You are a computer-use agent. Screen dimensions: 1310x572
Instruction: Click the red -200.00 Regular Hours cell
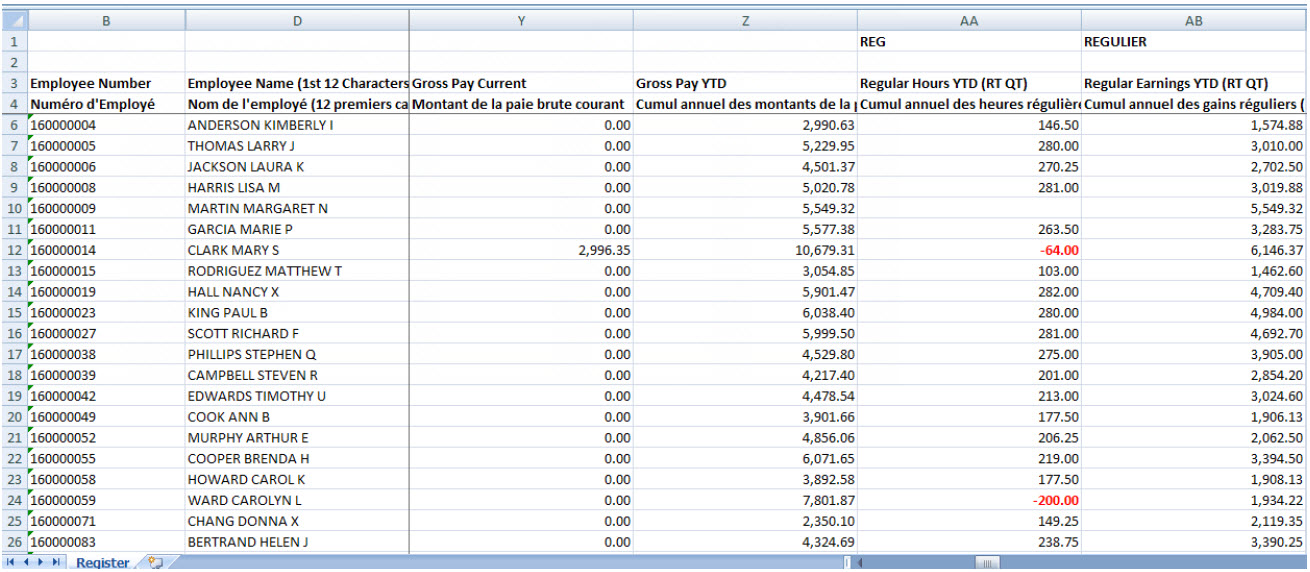(x=968, y=500)
